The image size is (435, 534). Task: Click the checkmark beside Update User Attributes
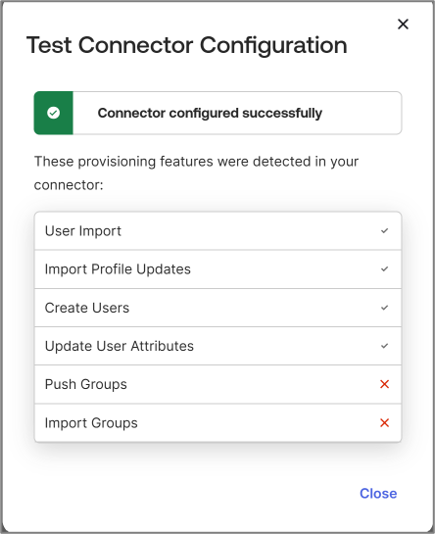point(385,346)
